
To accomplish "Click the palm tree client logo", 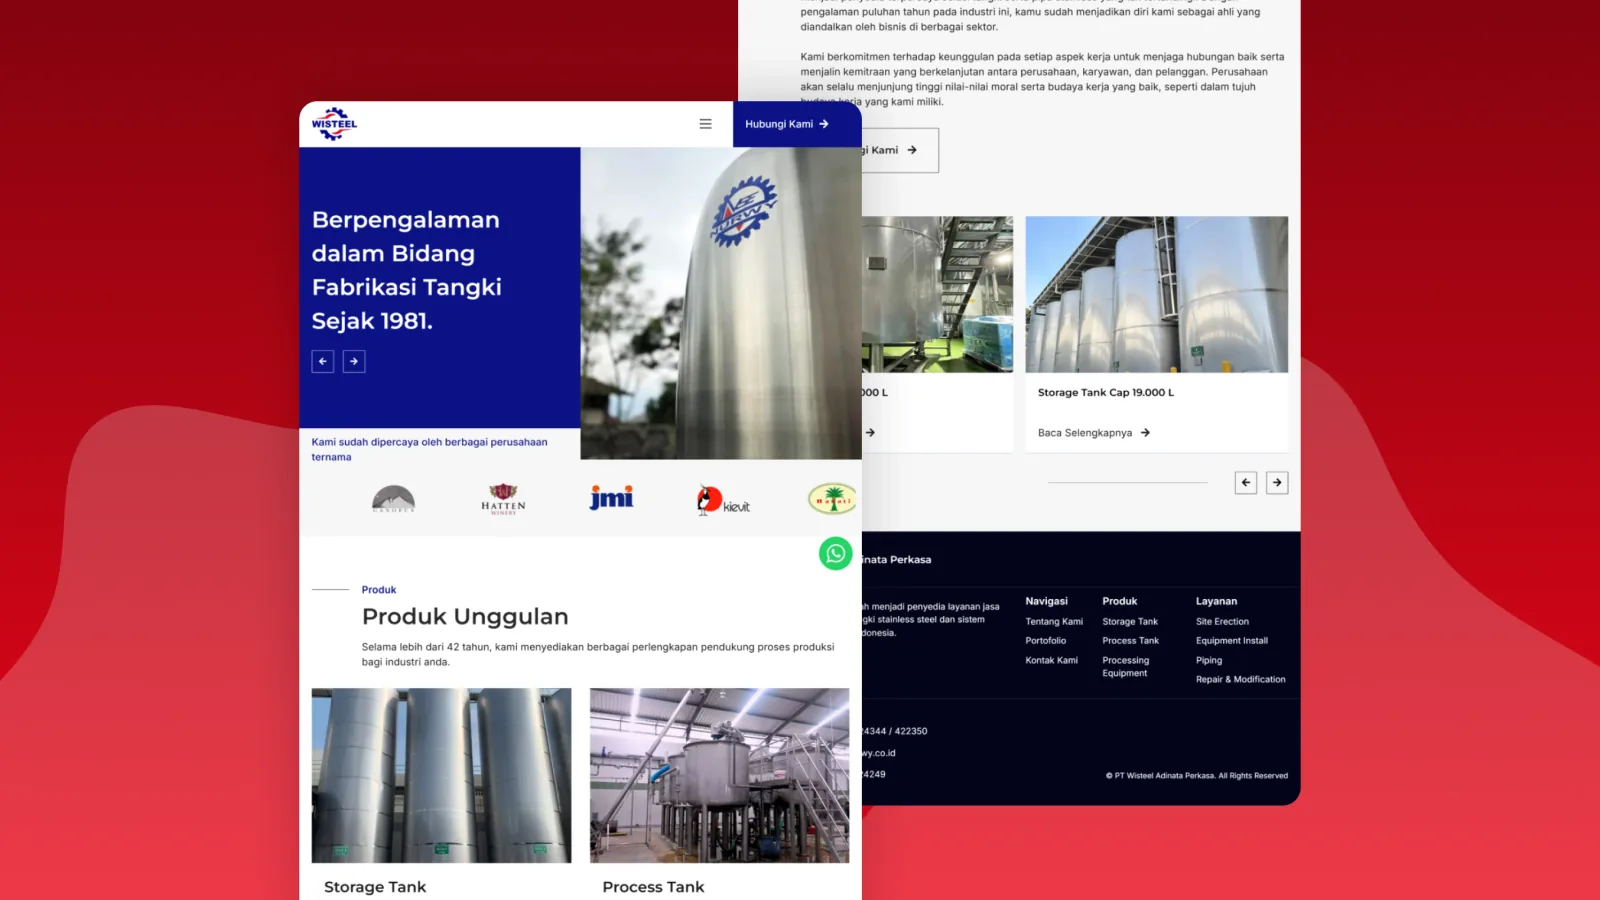I will tap(833, 499).
